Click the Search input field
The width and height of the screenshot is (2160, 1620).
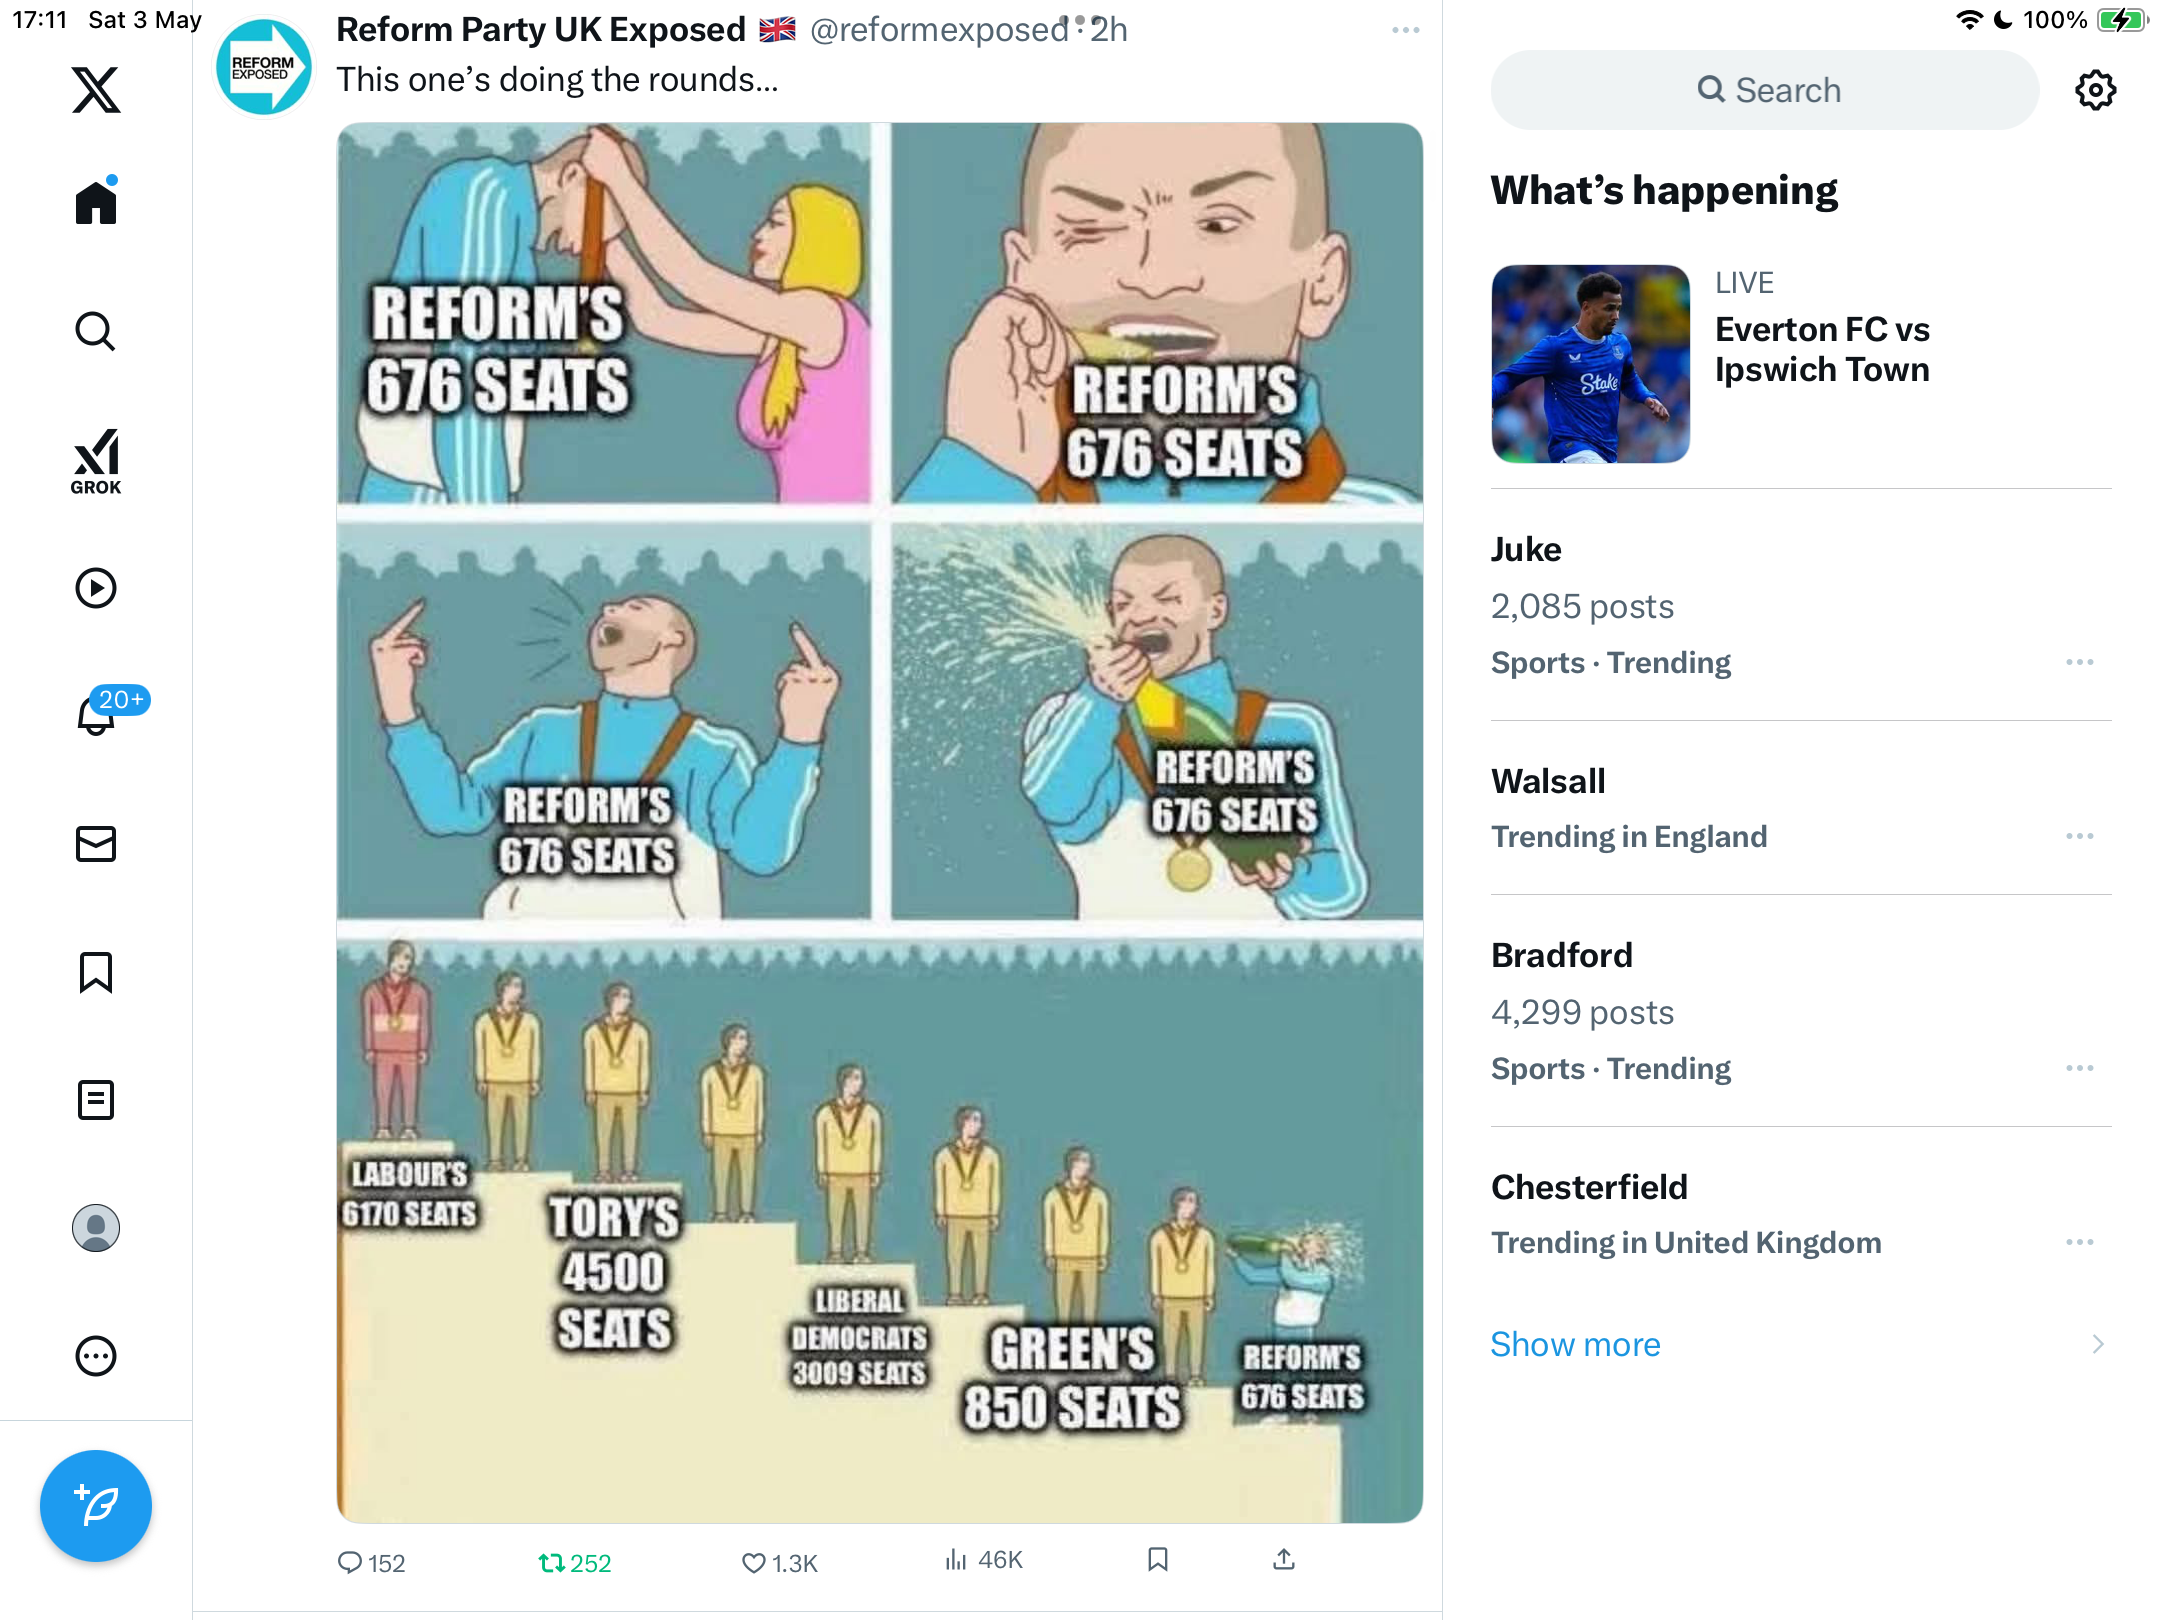[x=1765, y=90]
